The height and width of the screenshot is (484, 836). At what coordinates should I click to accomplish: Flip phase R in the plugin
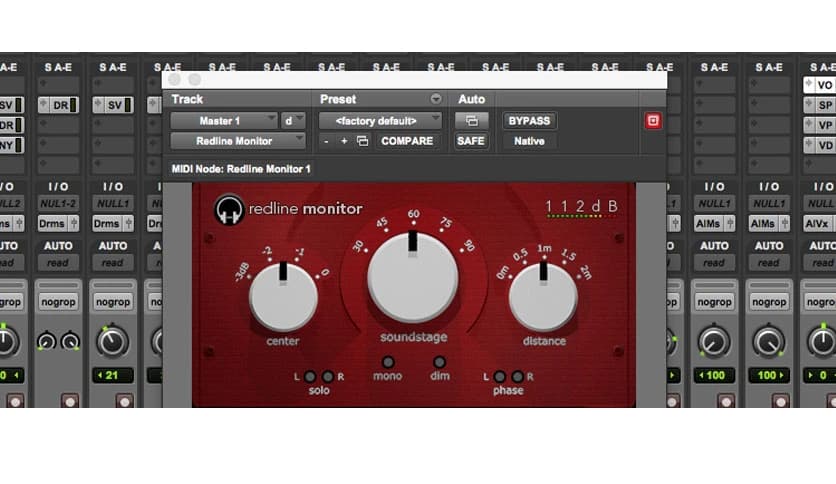point(518,377)
